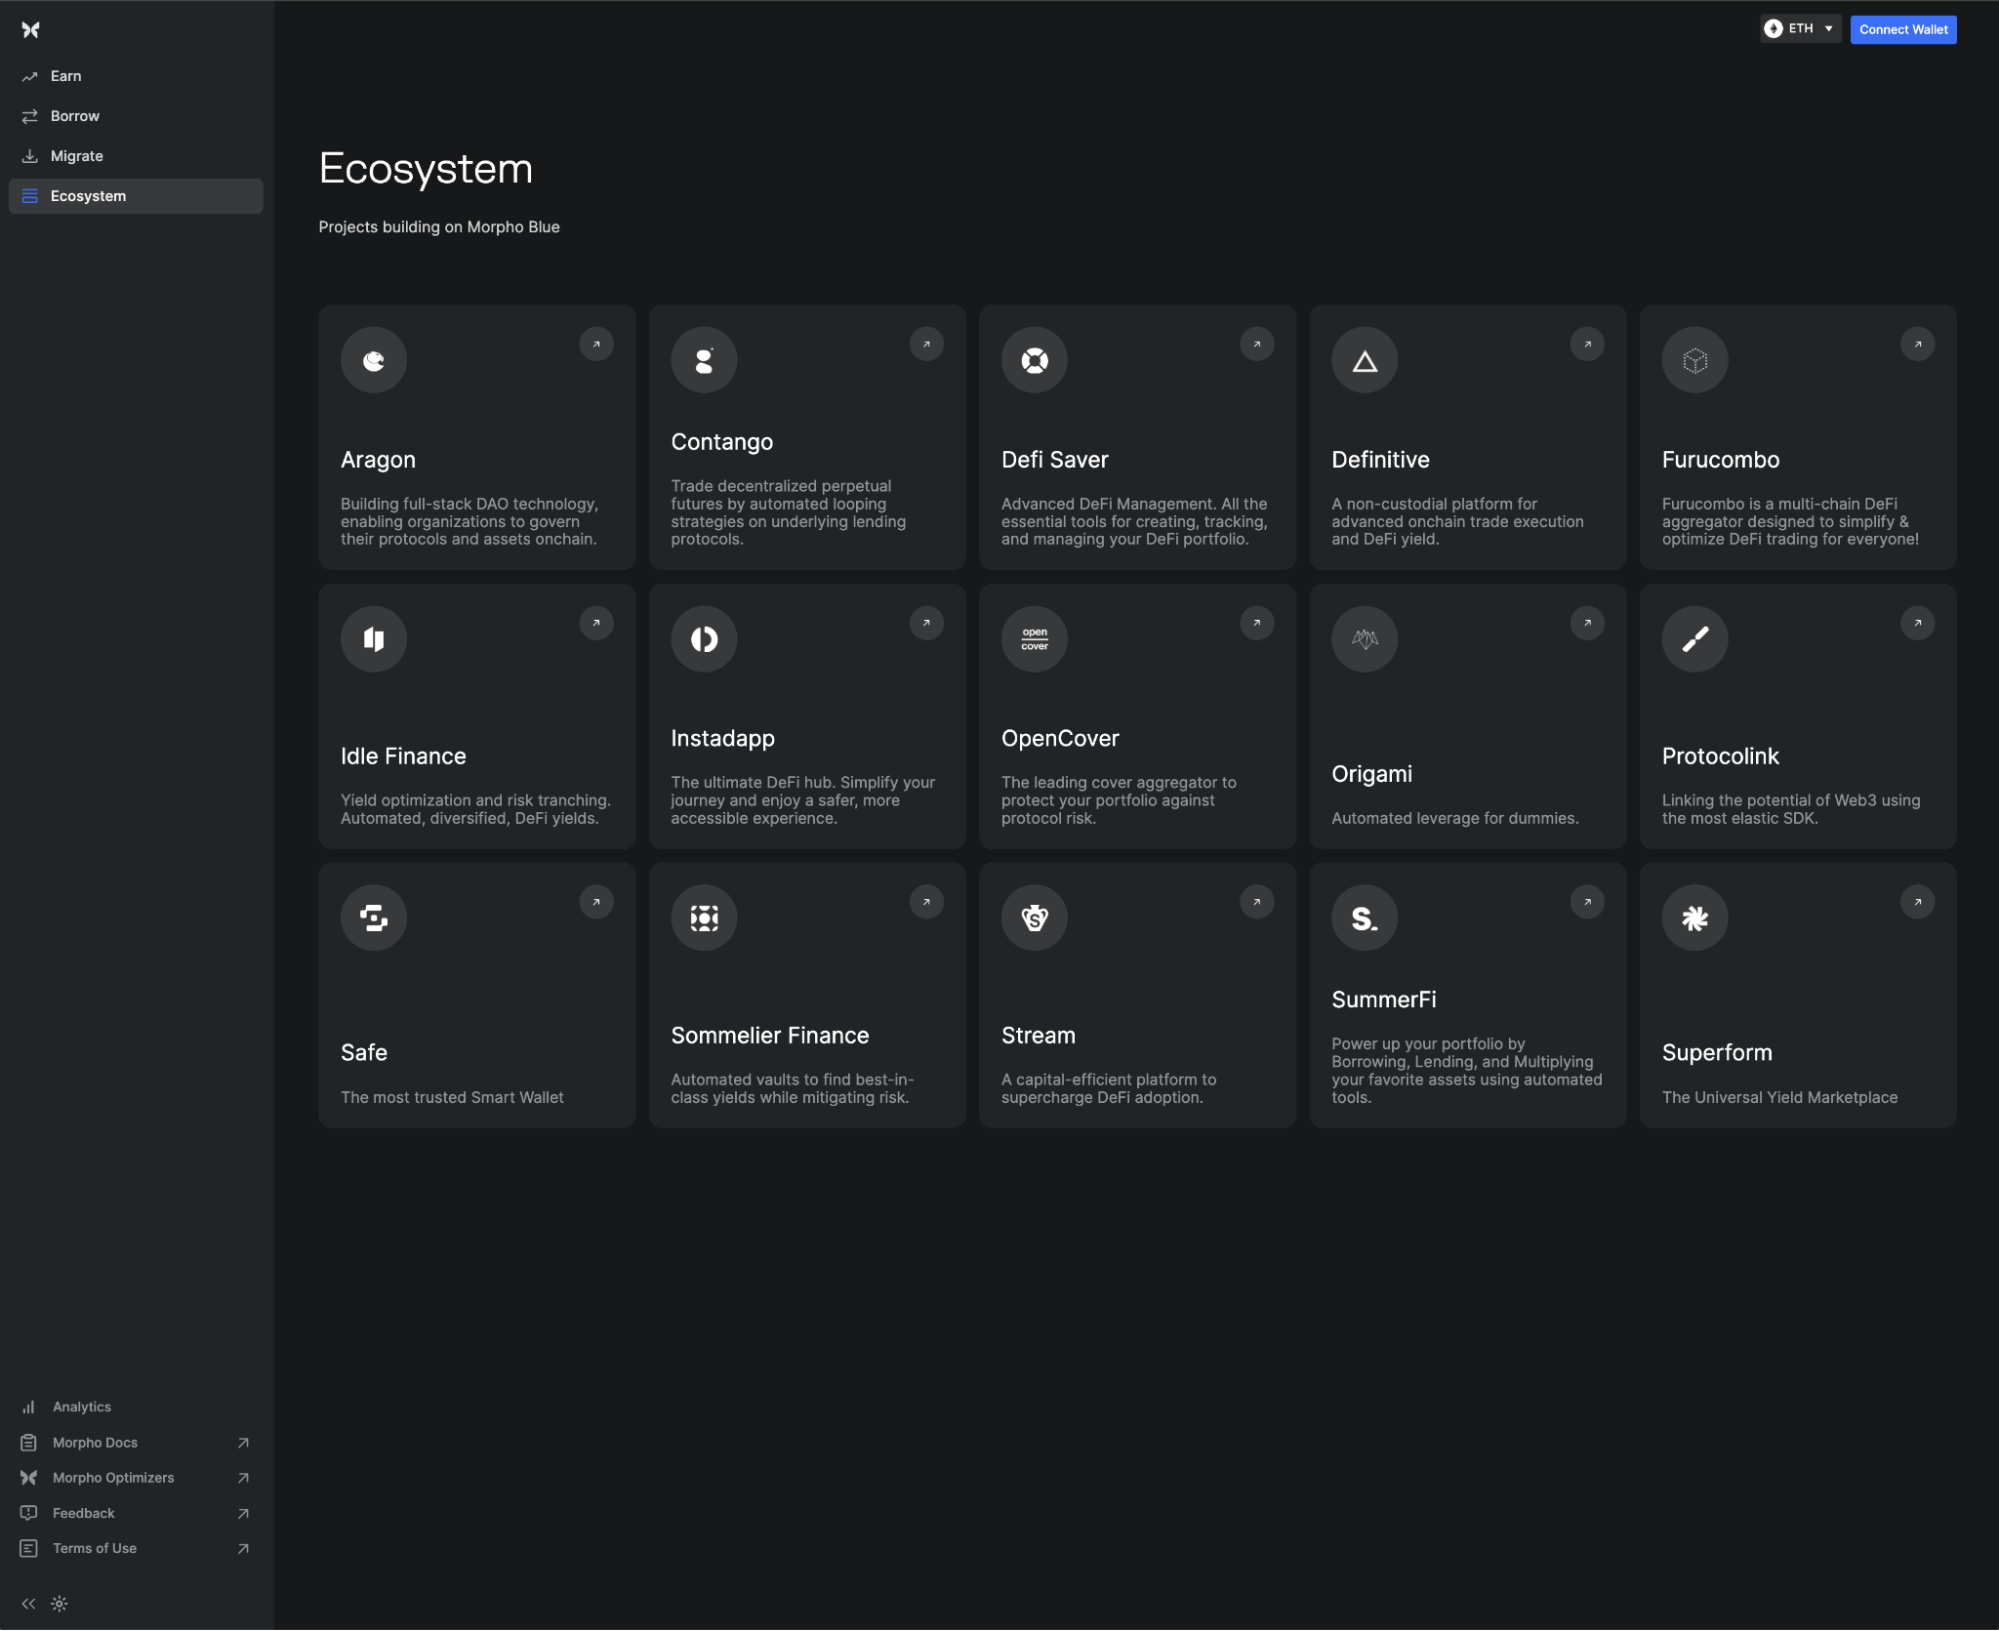Select the Earn chart icon in the sidebar
Image resolution: width=1999 pixels, height=1631 pixels.
coord(29,75)
